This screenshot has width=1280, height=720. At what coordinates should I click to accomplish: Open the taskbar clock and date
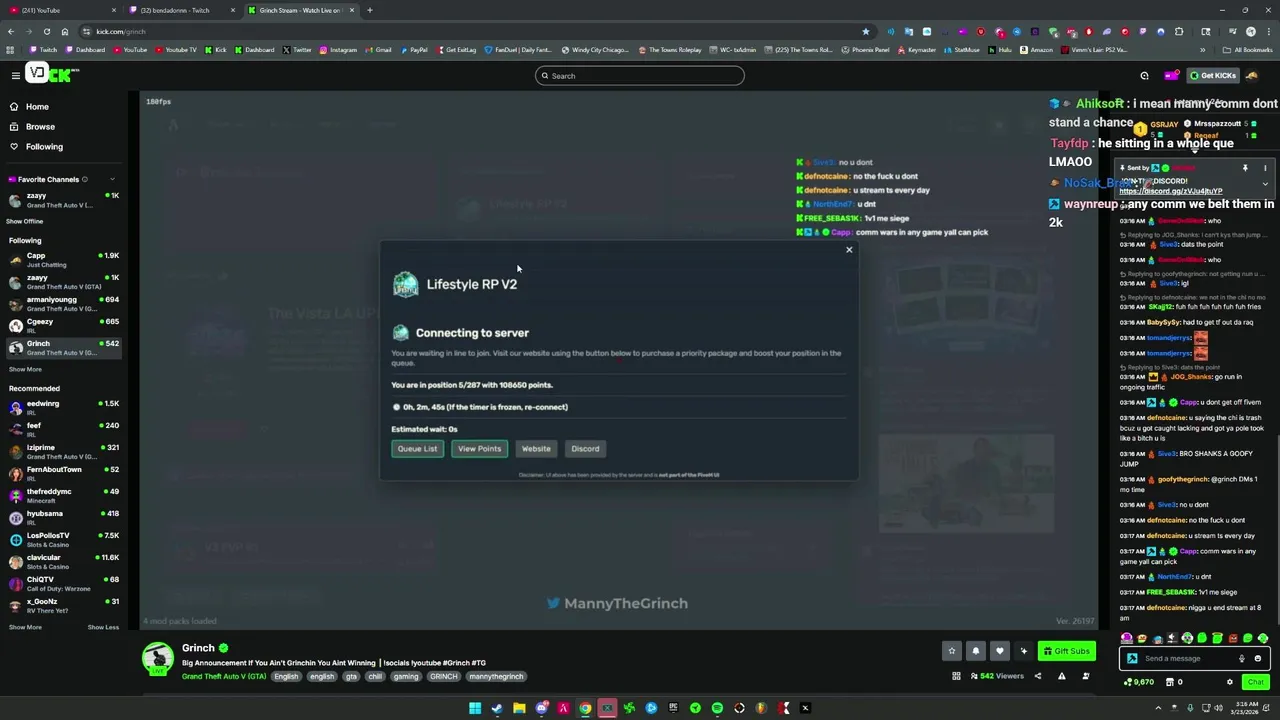tap(1245, 708)
